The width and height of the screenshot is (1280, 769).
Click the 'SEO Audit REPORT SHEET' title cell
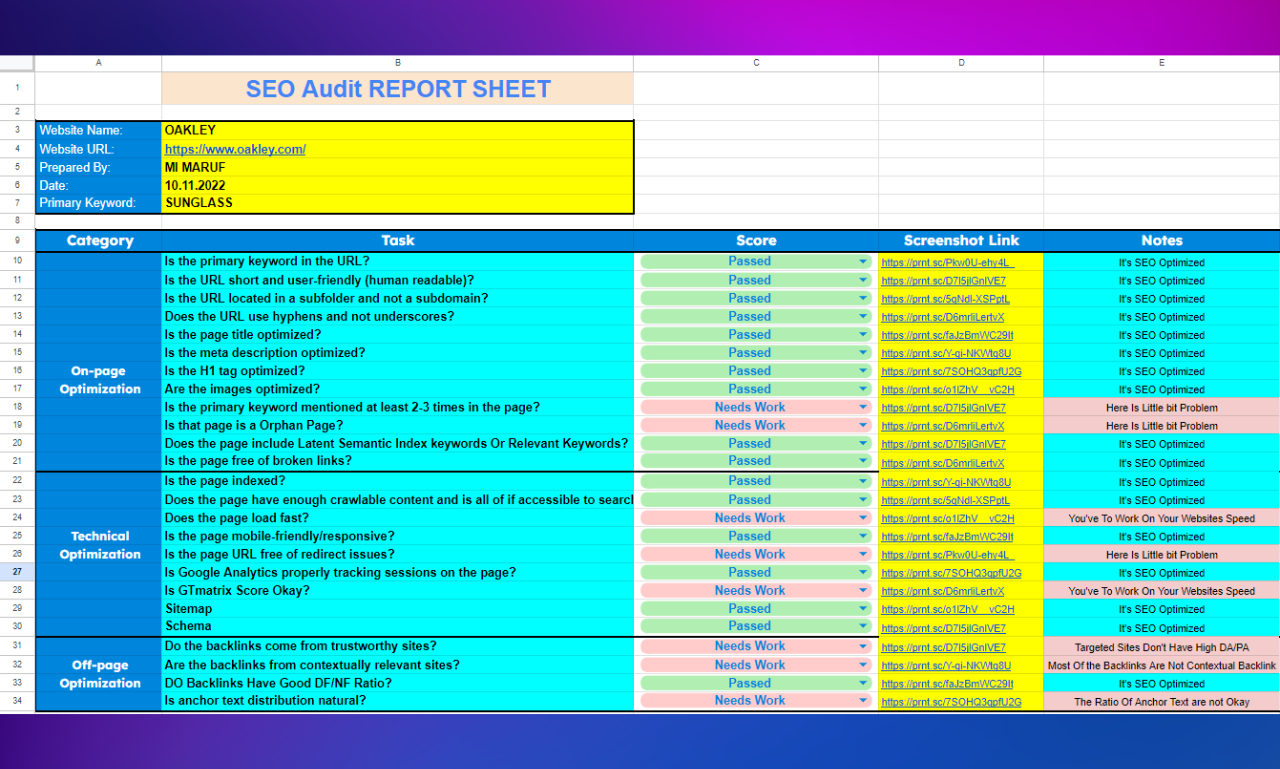pos(397,89)
